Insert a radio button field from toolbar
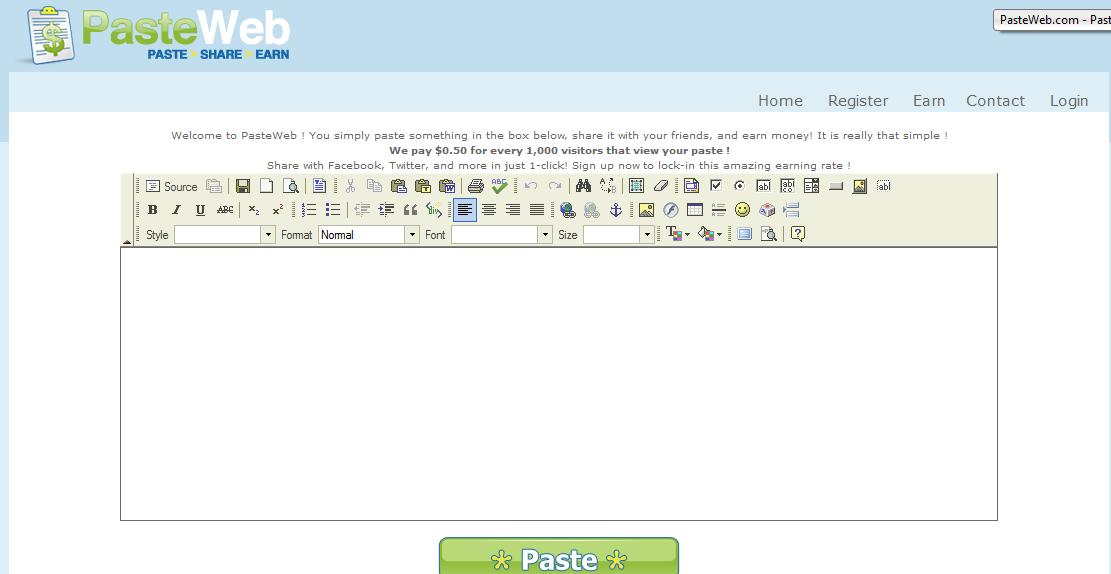1111x574 pixels. click(740, 186)
